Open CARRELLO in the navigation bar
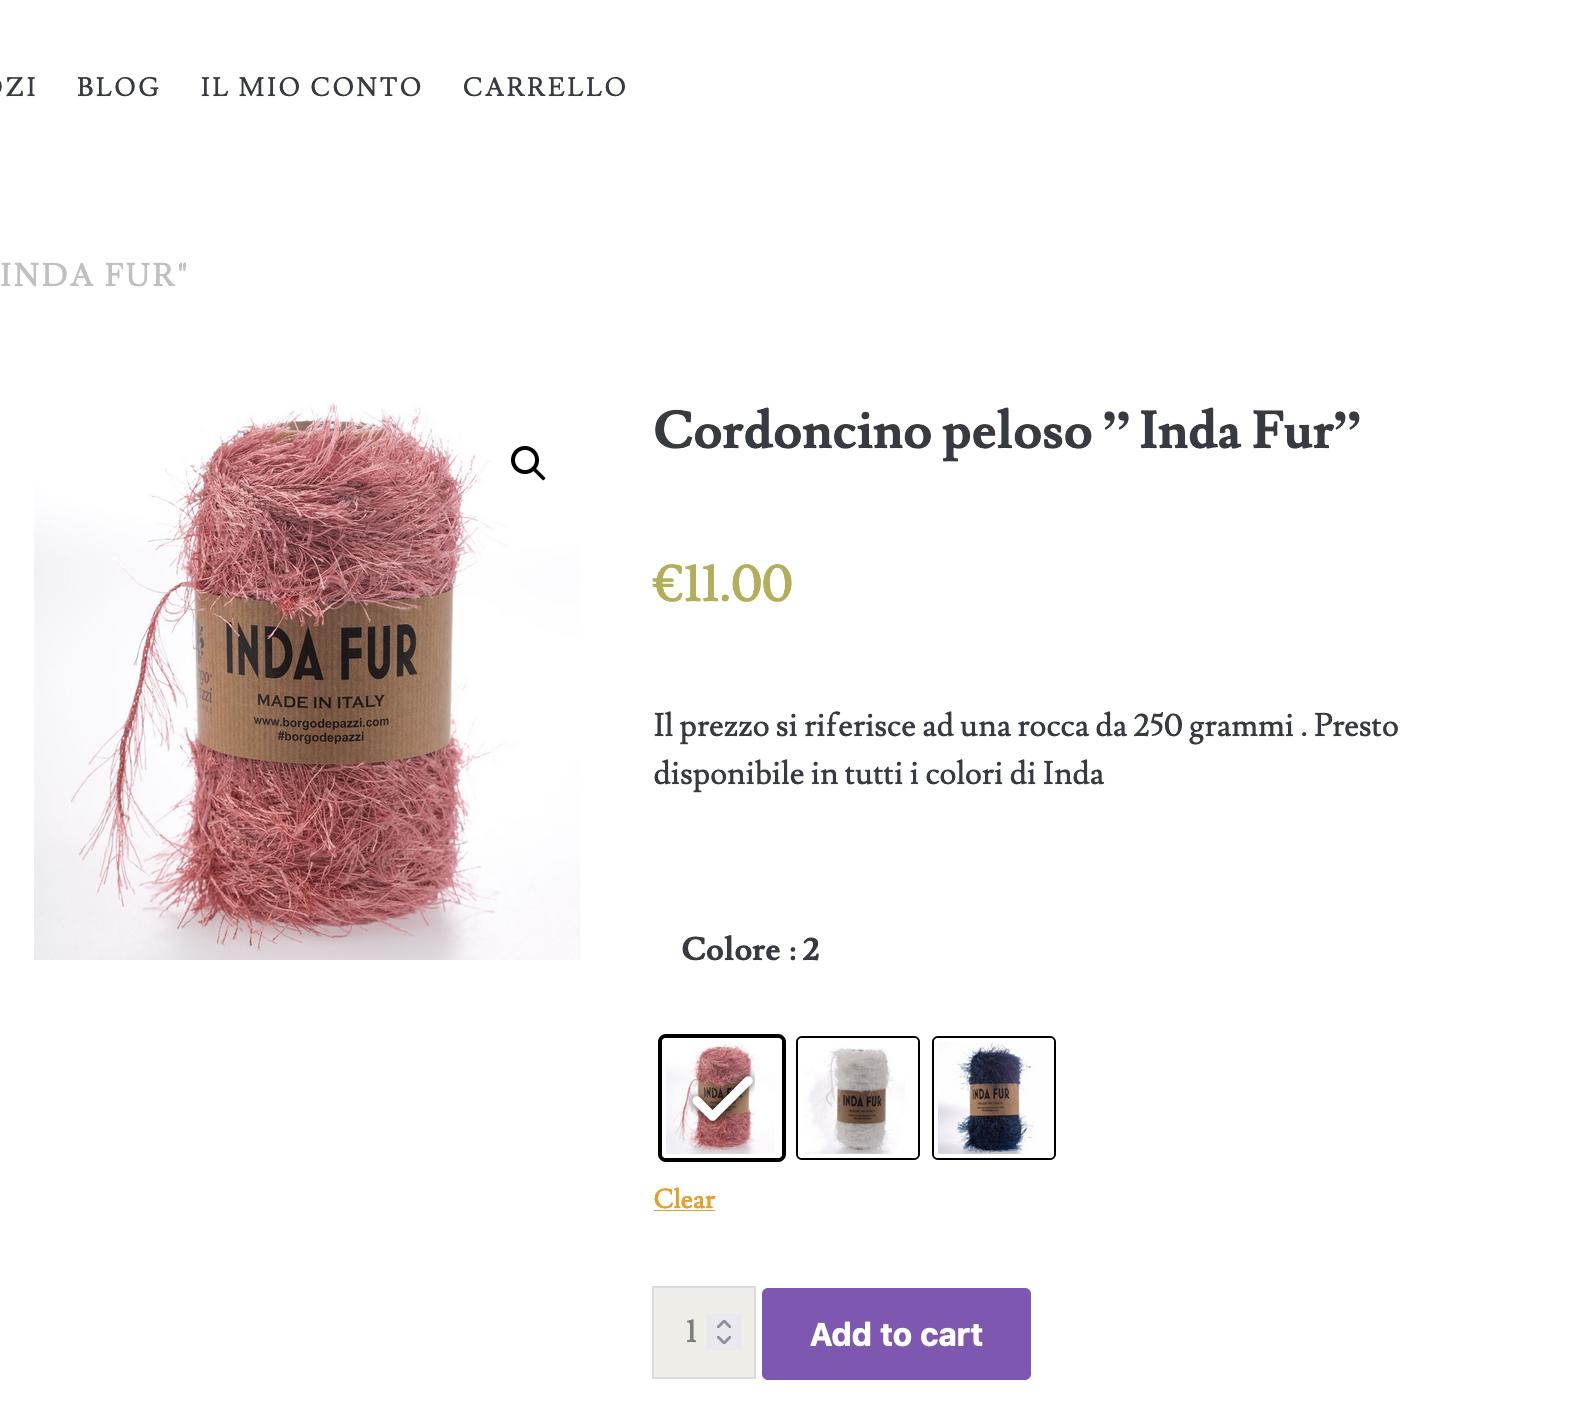Image resolution: width=1590 pixels, height=1406 pixels. [x=544, y=87]
